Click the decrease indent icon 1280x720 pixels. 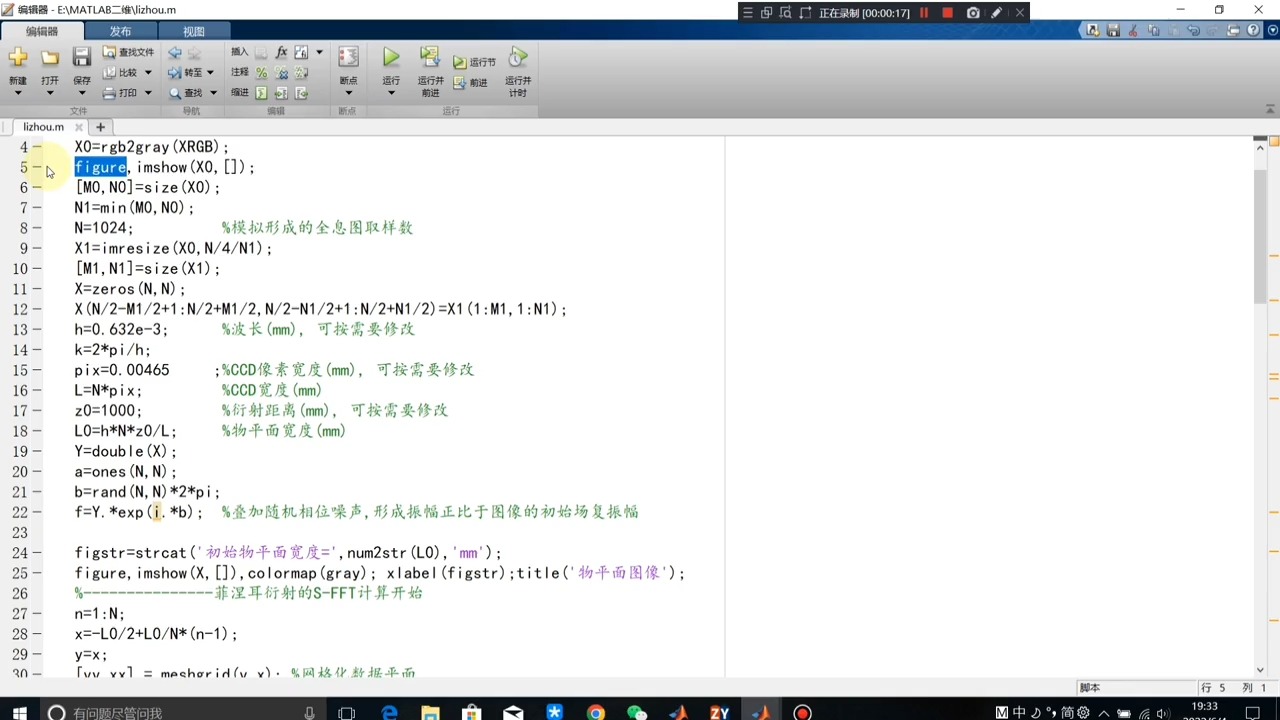coord(301,93)
